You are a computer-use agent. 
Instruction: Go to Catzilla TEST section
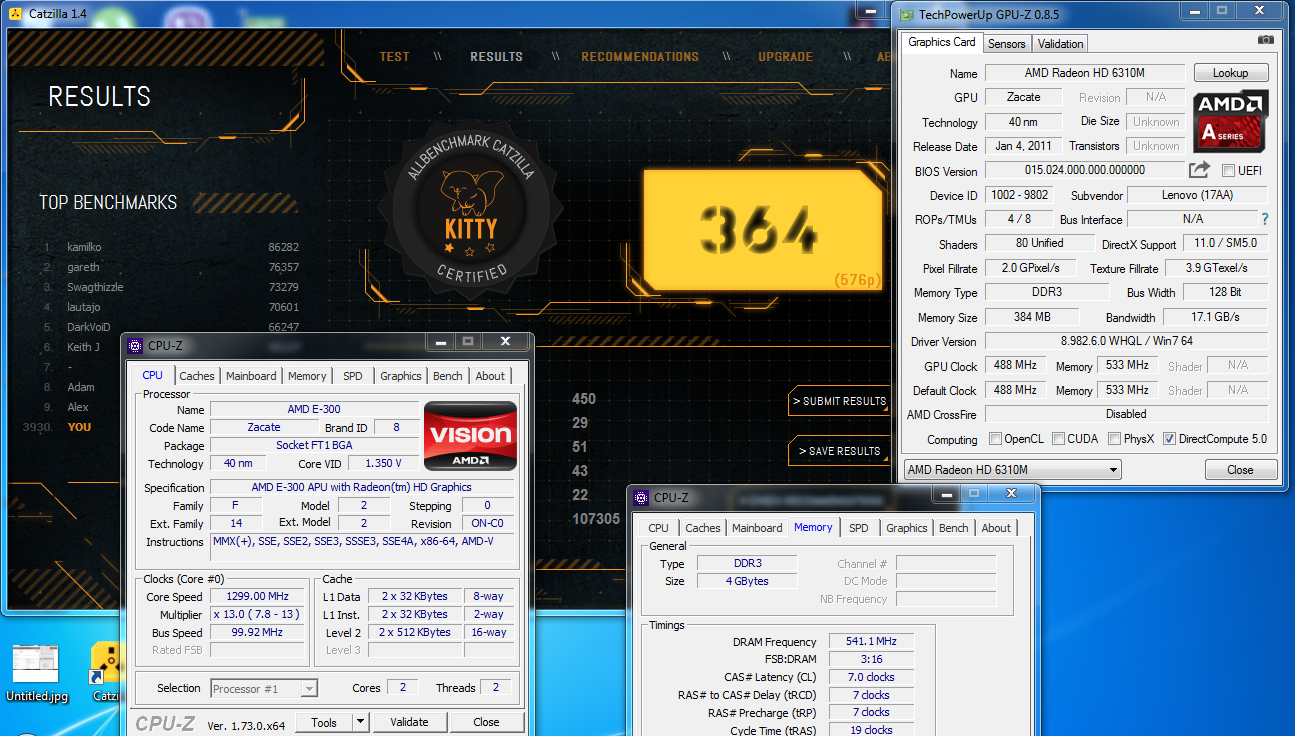coord(395,57)
